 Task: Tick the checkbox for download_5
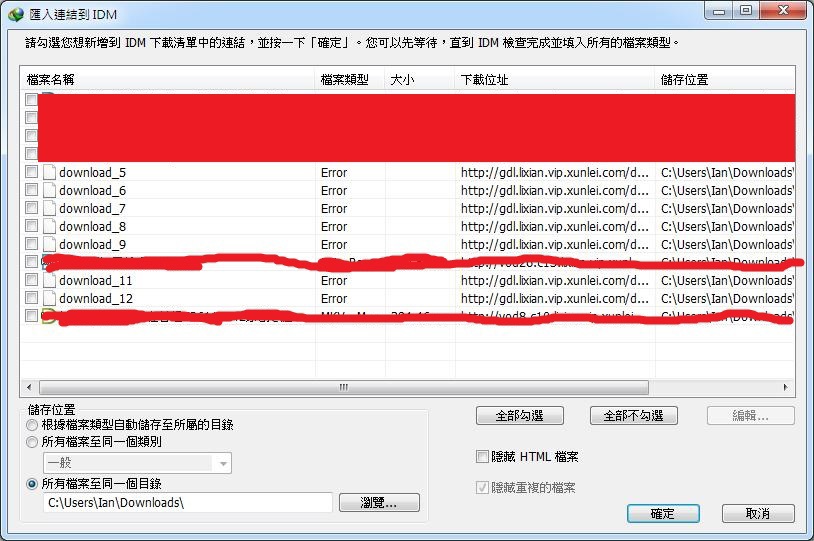coord(32,172)
